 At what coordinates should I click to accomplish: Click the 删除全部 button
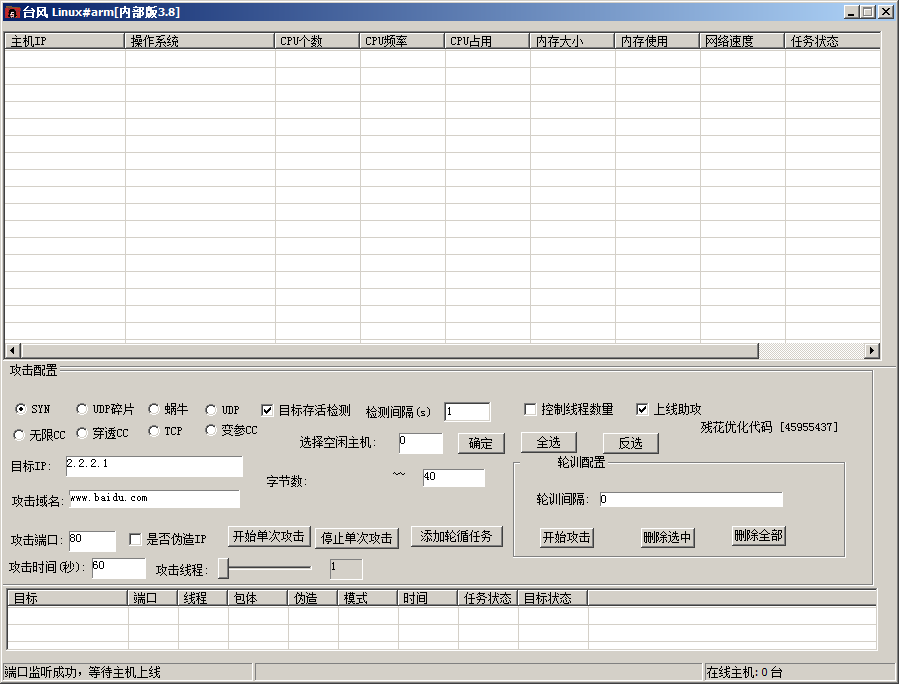point(758,536)
